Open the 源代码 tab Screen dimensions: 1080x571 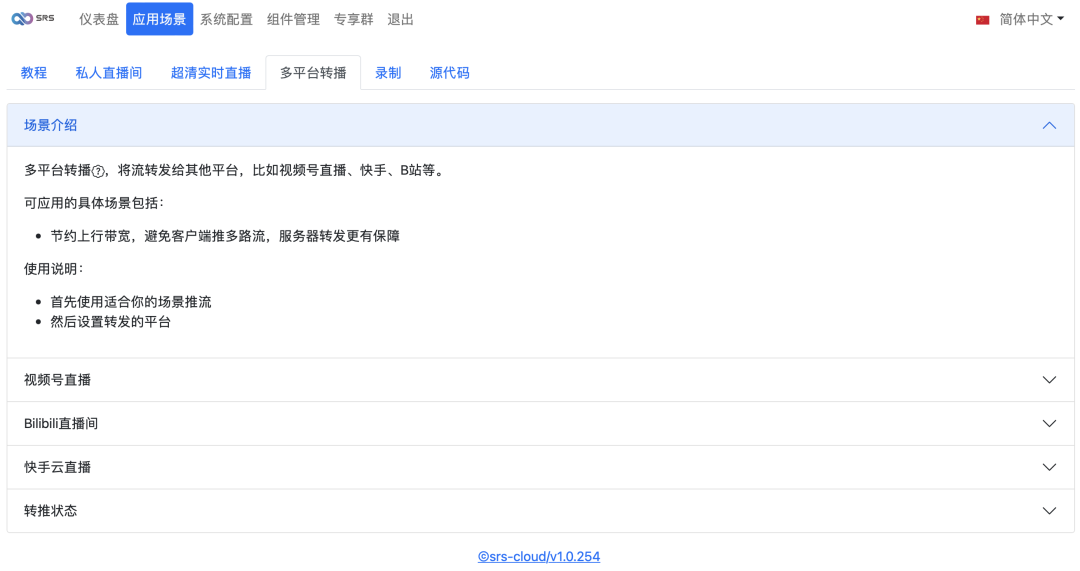click(449, 73)
